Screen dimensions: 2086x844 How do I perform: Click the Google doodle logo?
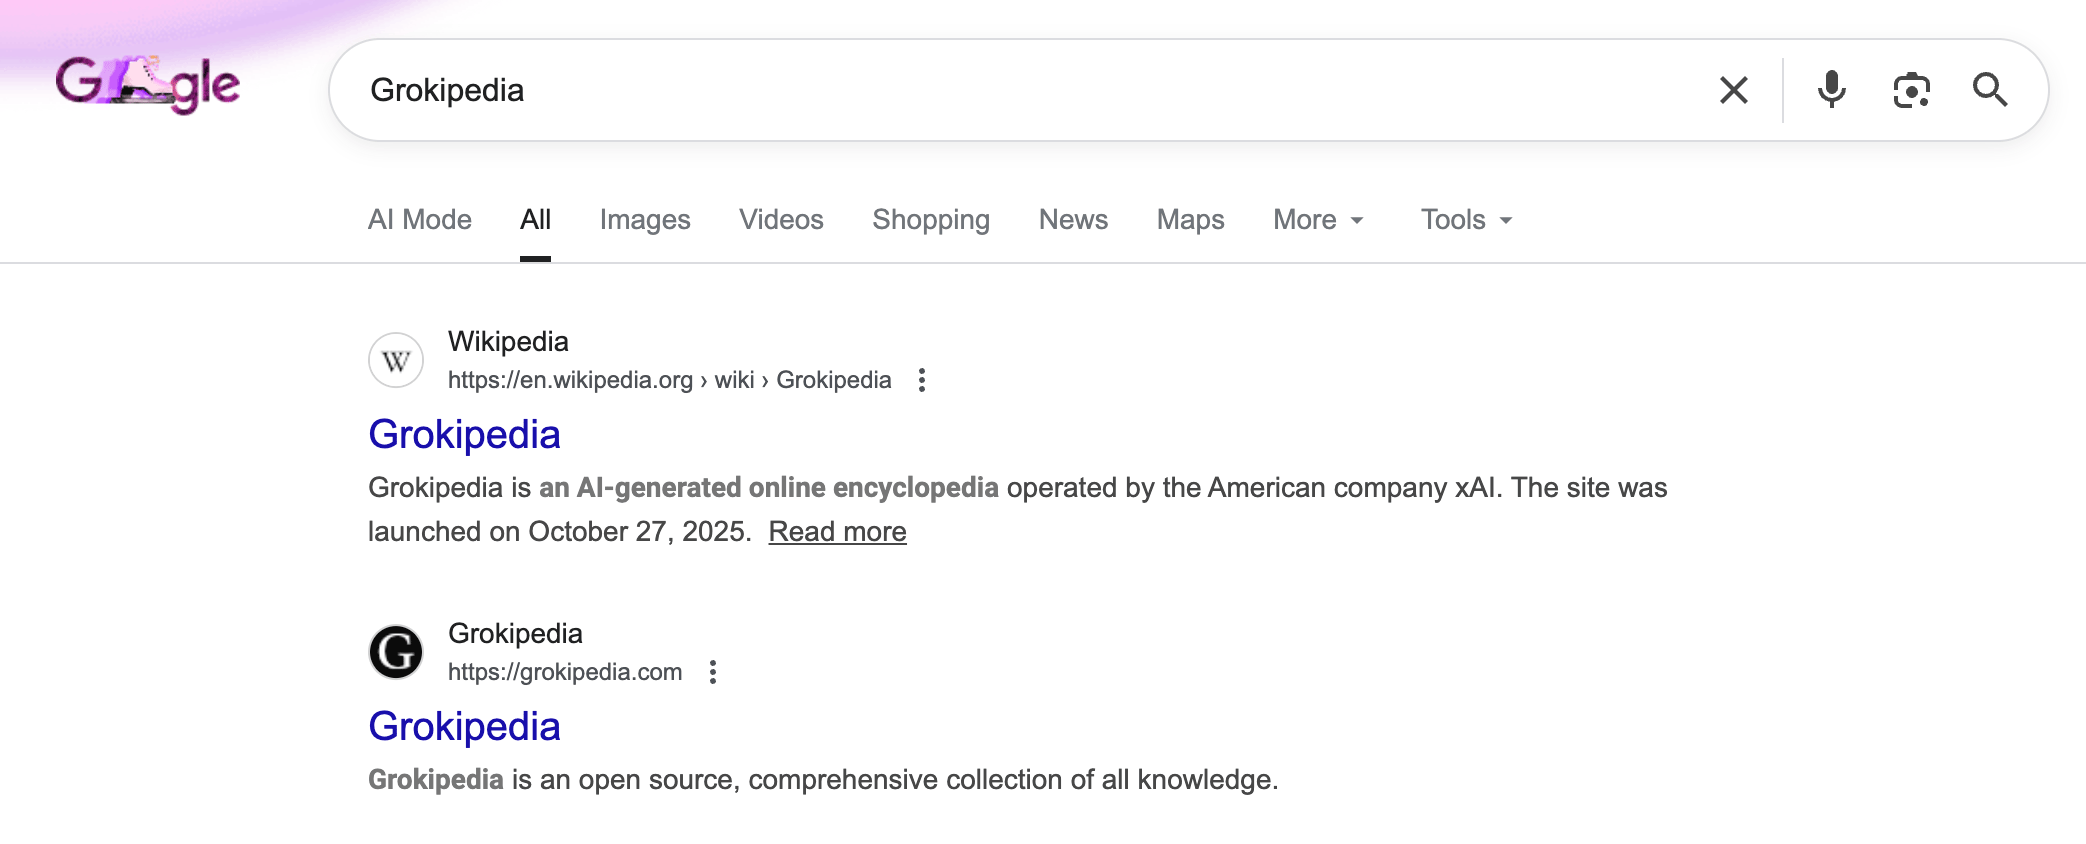coord(148,85)
